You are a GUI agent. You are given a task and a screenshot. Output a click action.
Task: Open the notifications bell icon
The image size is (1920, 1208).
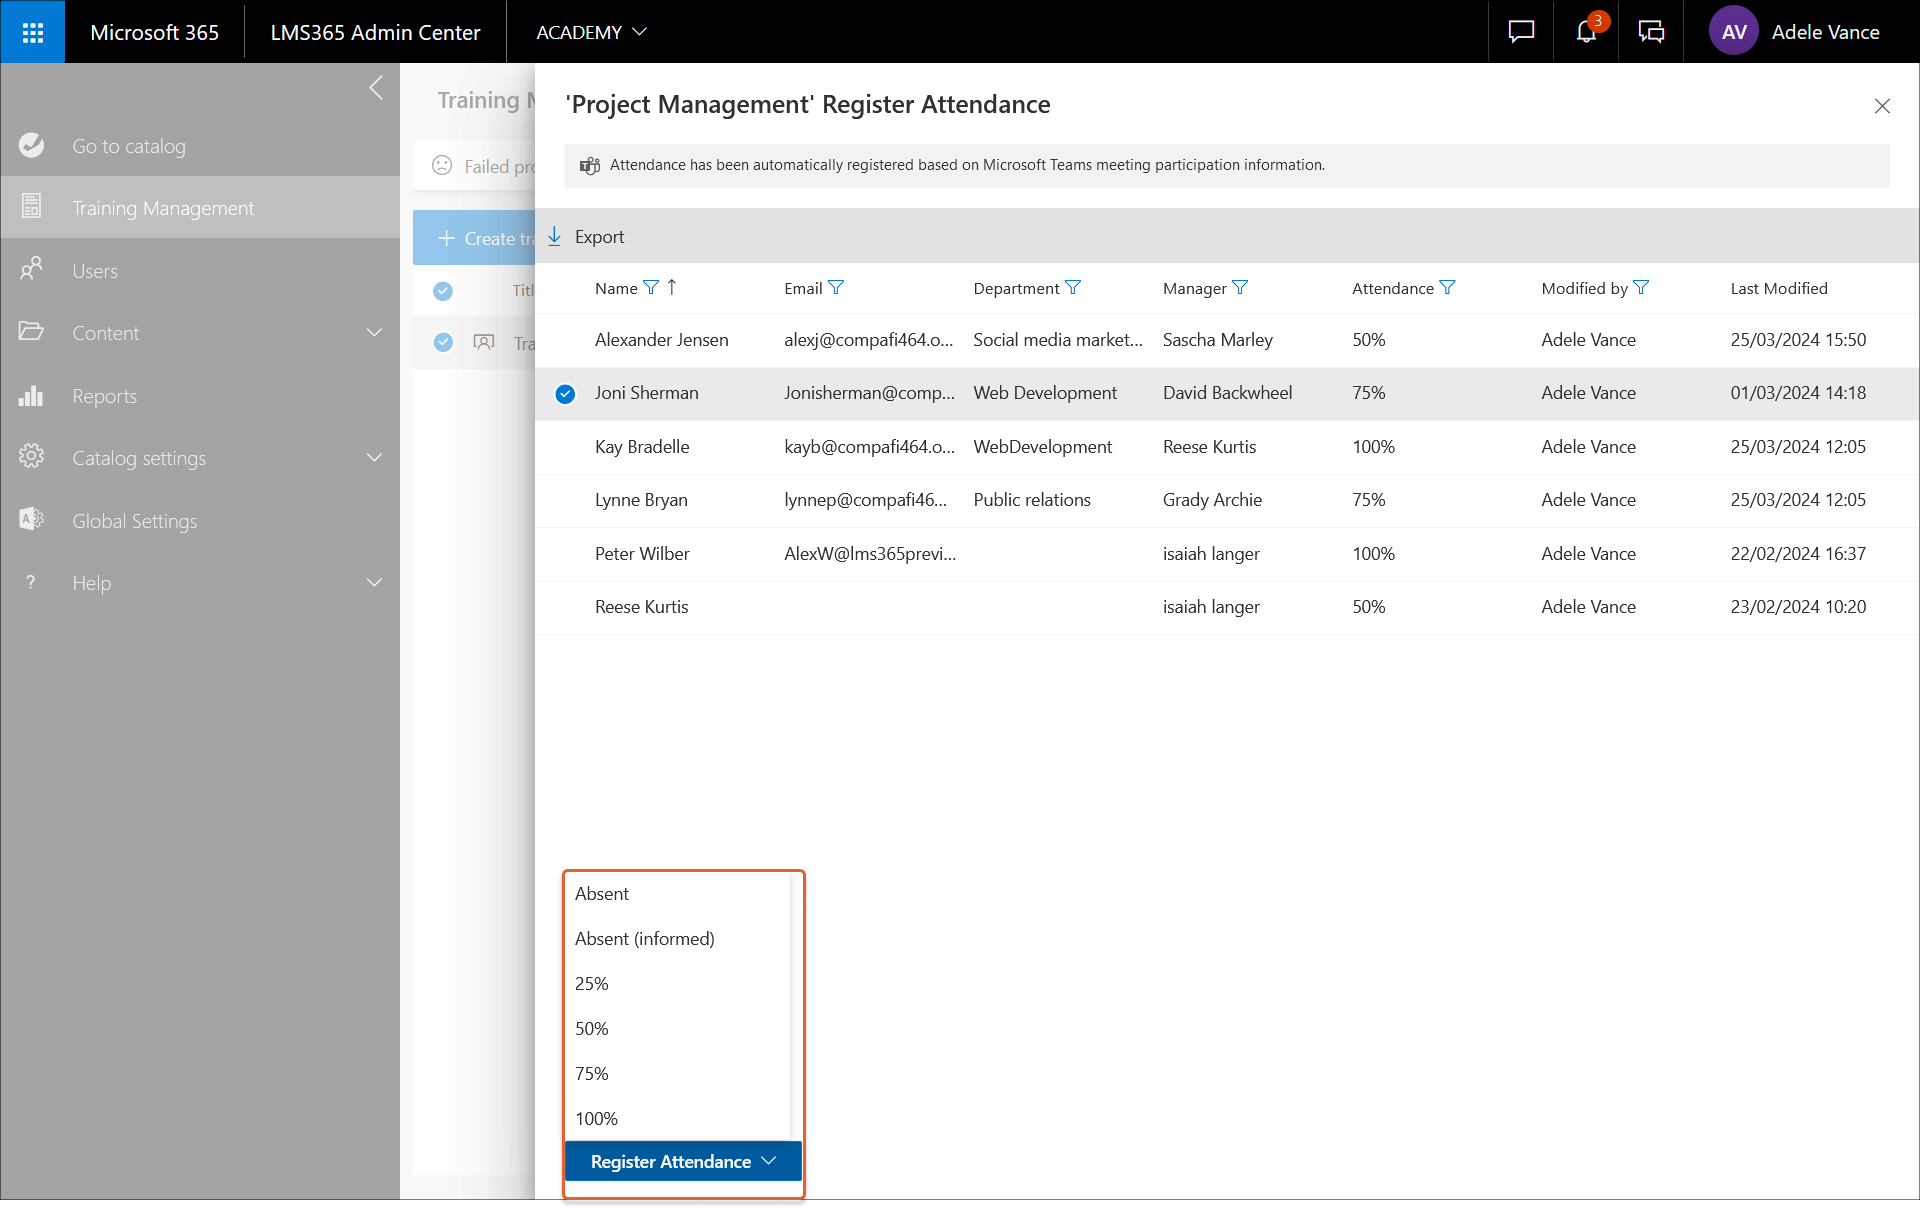pyautogui.click(x=1586, y=32)
